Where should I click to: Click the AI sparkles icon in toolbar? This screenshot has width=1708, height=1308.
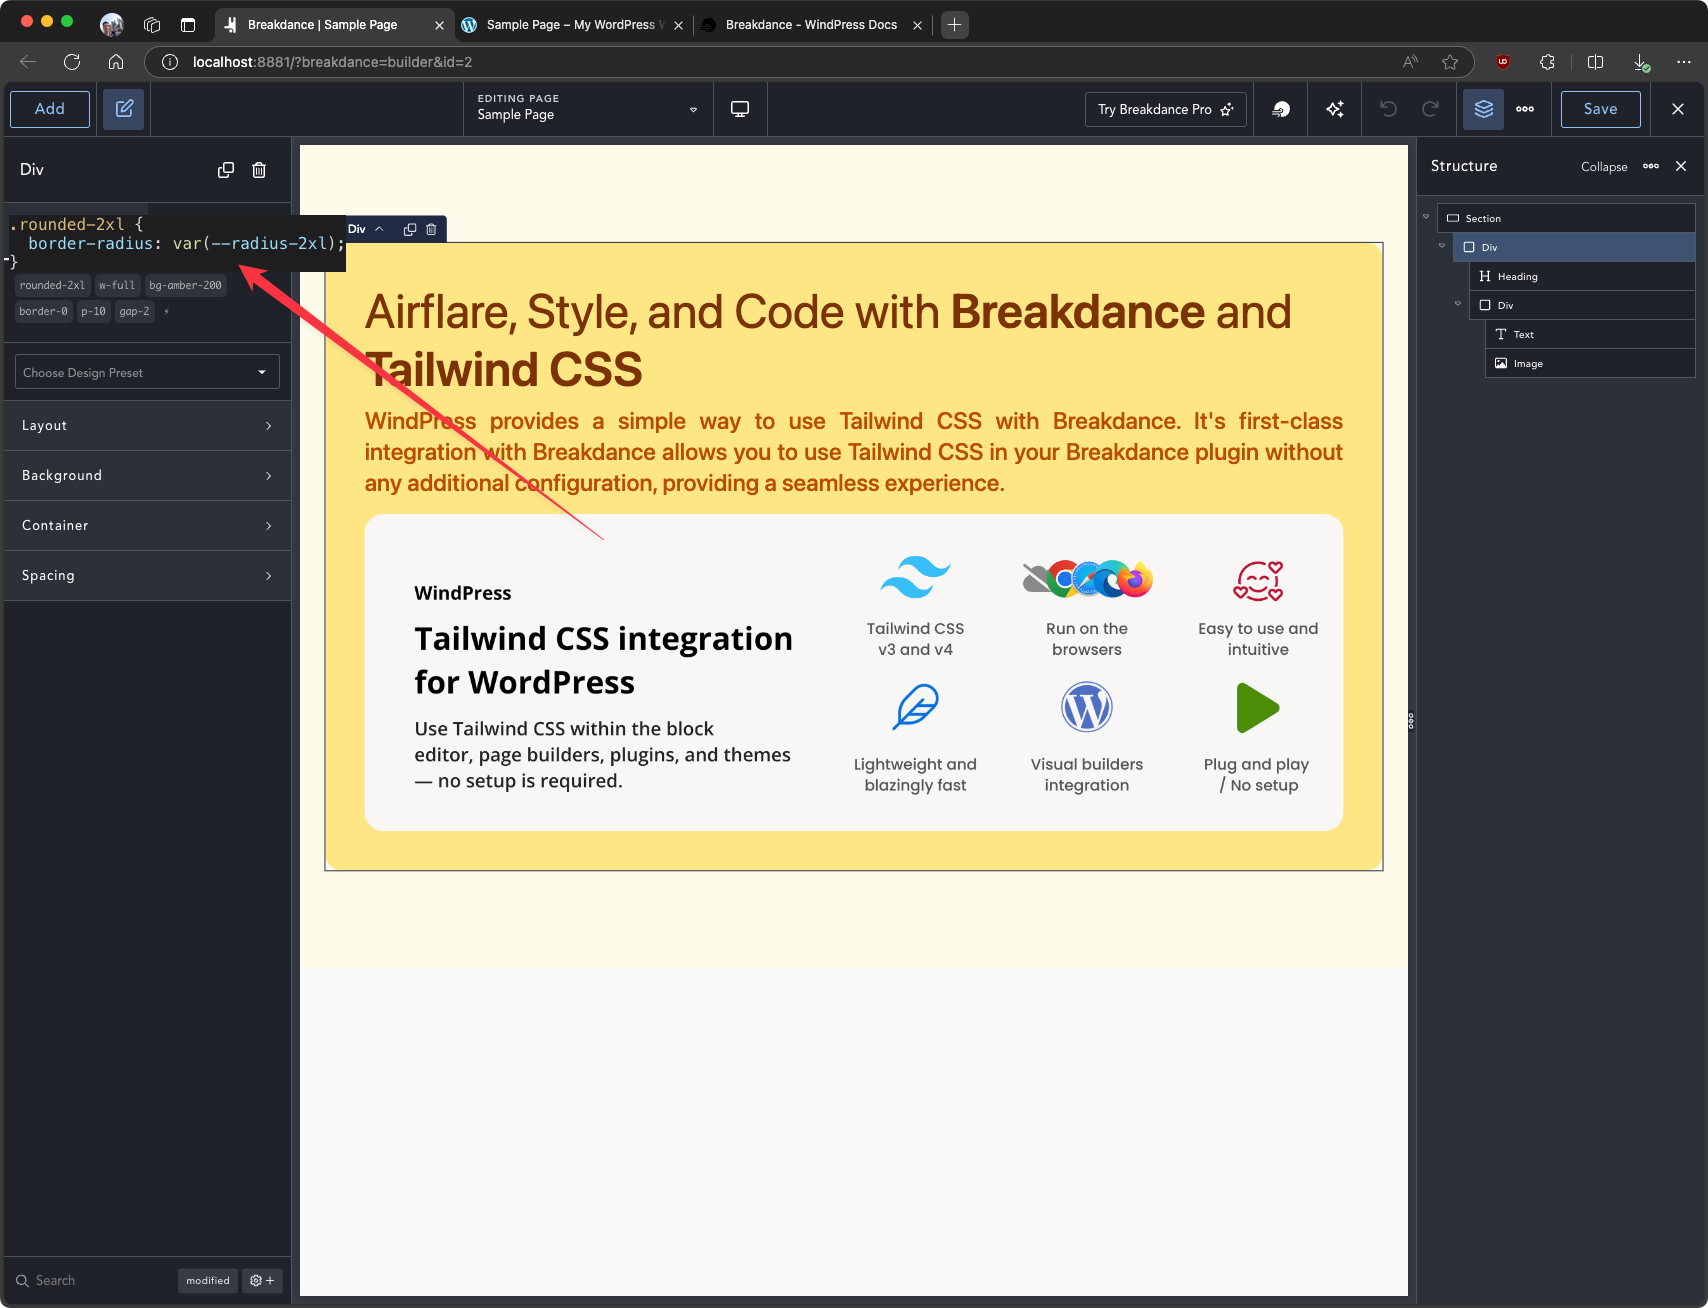[x=1335, y=109]
